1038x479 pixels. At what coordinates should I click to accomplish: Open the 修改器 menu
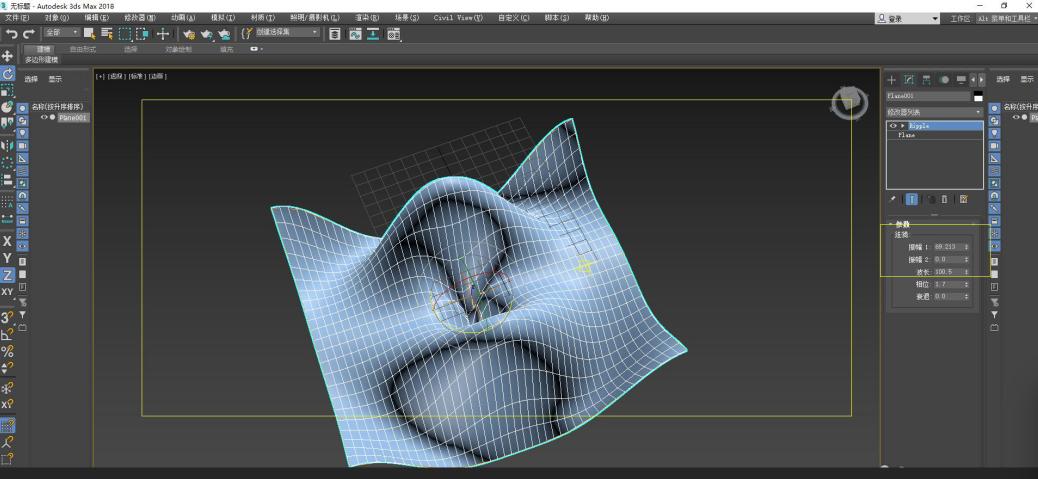[140, 18]
